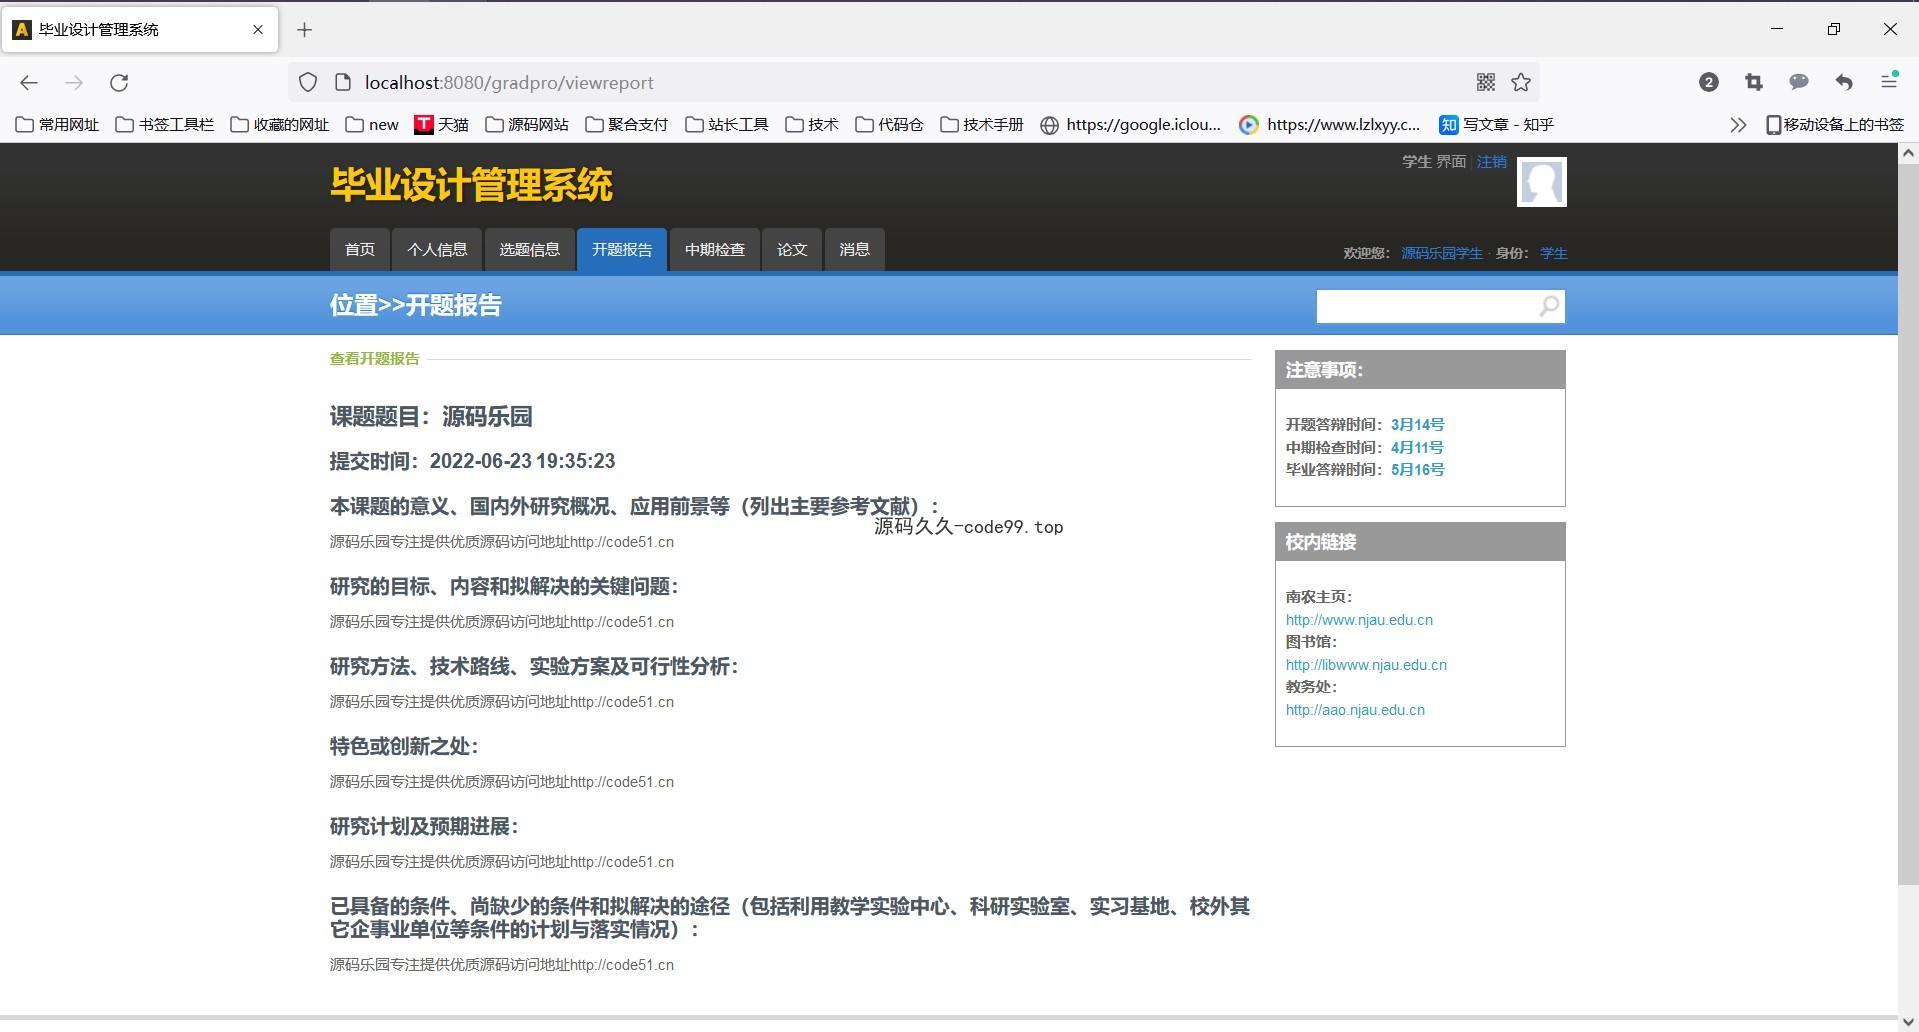Screen dimensions: 1919x1032
Task: Click the 学生 identity link
Action: pyautogui.click(x=1553, y=253)
